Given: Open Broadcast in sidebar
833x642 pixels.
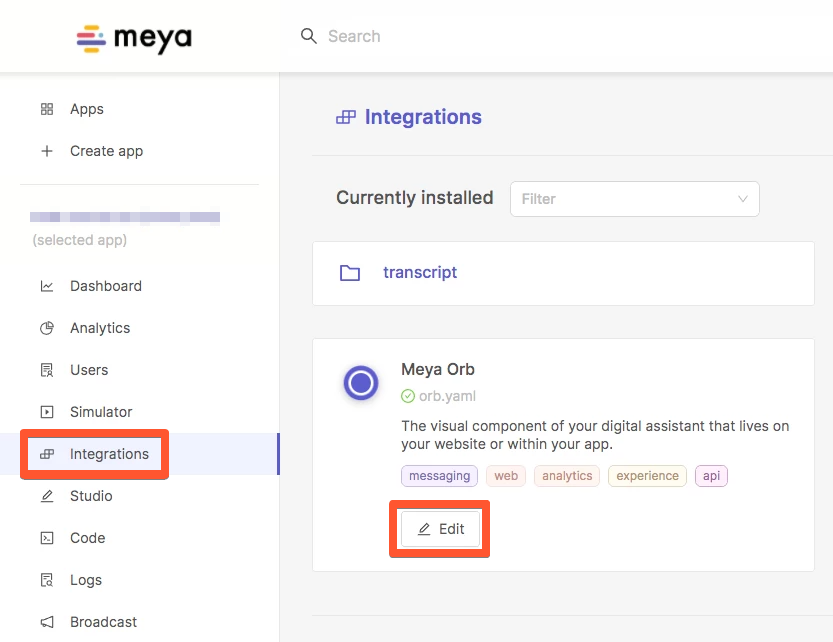Looking at the screenshot, I should (104, 622).
